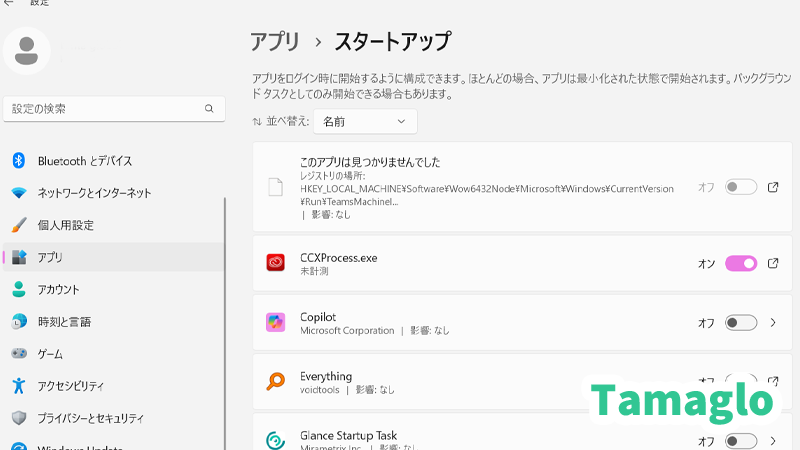This screenshot has height=450, width=800.
Task: Click the Copilot entry title
Action: tap(318, 317)
